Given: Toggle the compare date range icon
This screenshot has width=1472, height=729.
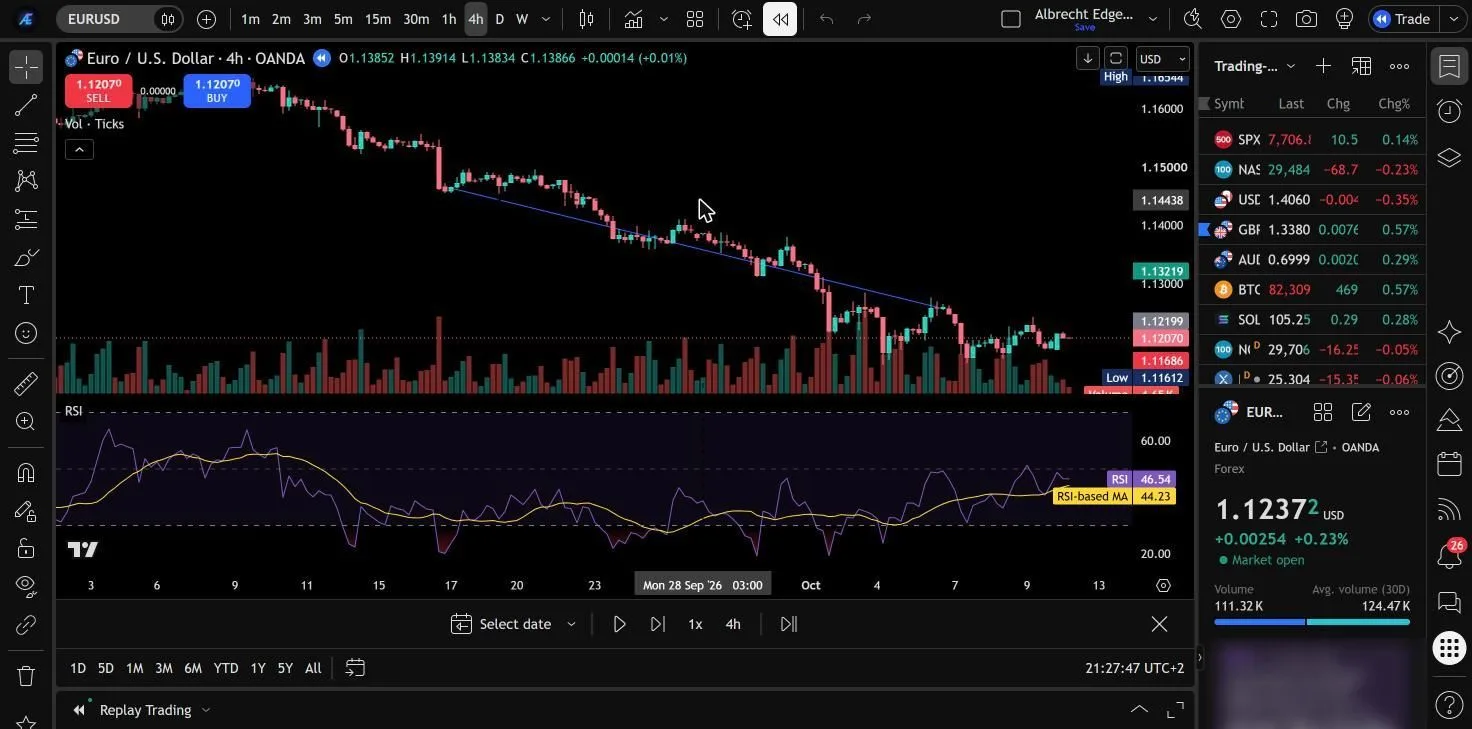Looking at the screenshot, I should pos(355,668).
